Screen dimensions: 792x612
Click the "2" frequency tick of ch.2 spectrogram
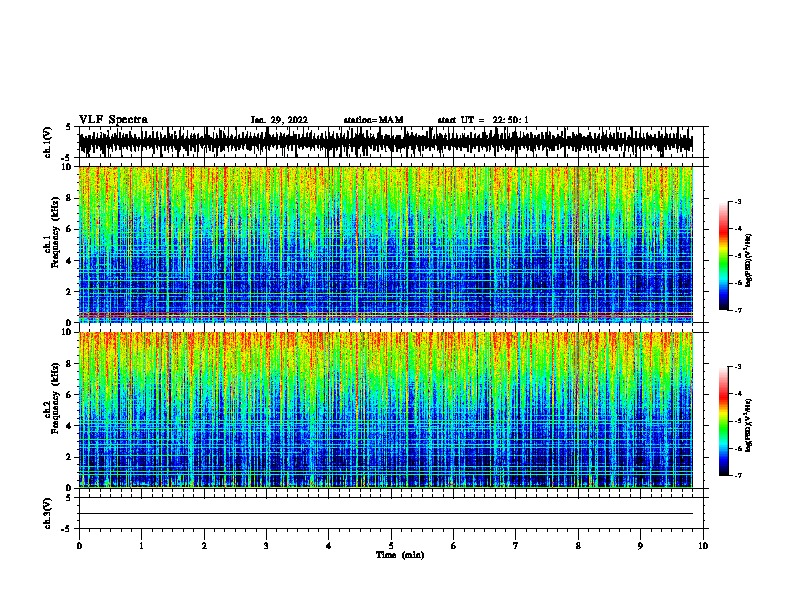68,457
